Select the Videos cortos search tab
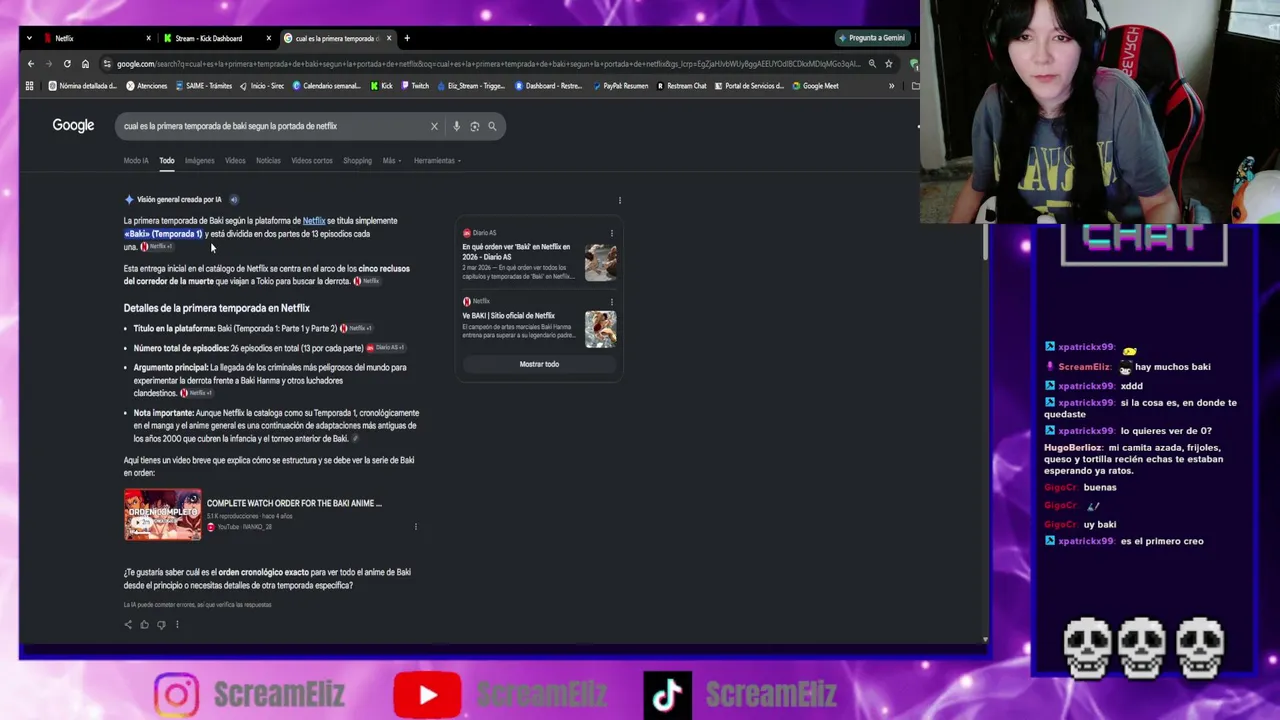The width and height of the screenshot is (1280, 720). click(x=312, y=160)
